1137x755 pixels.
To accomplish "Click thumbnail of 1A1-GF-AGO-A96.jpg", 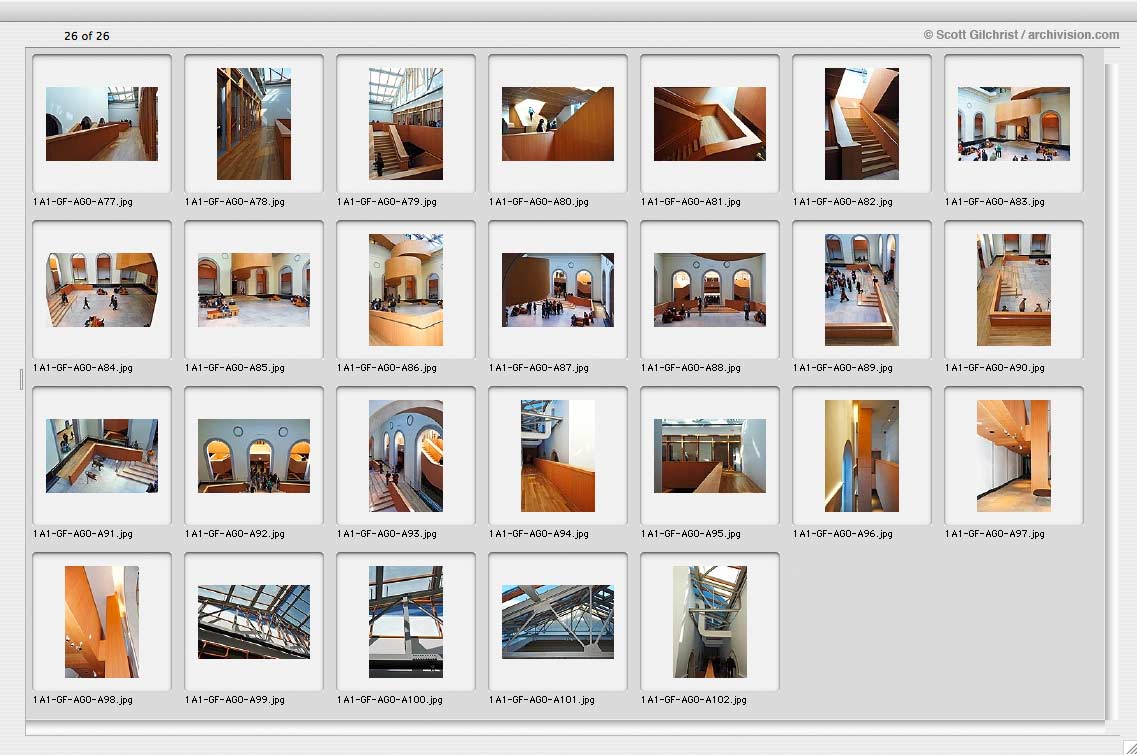I will pyautogui.click(x=861, y=455).
